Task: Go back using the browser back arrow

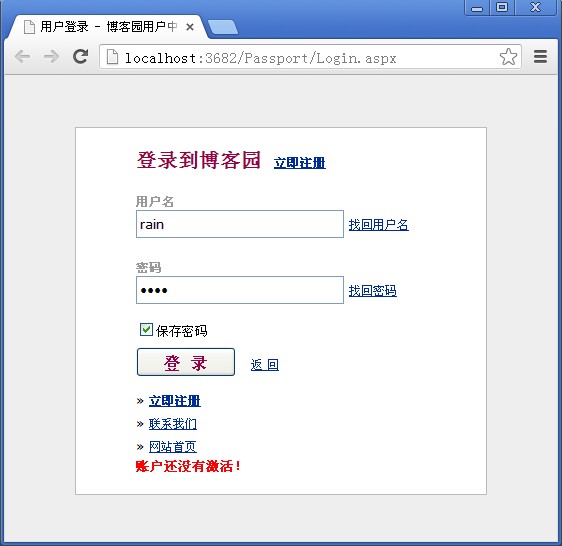Action: coord(23,57)
